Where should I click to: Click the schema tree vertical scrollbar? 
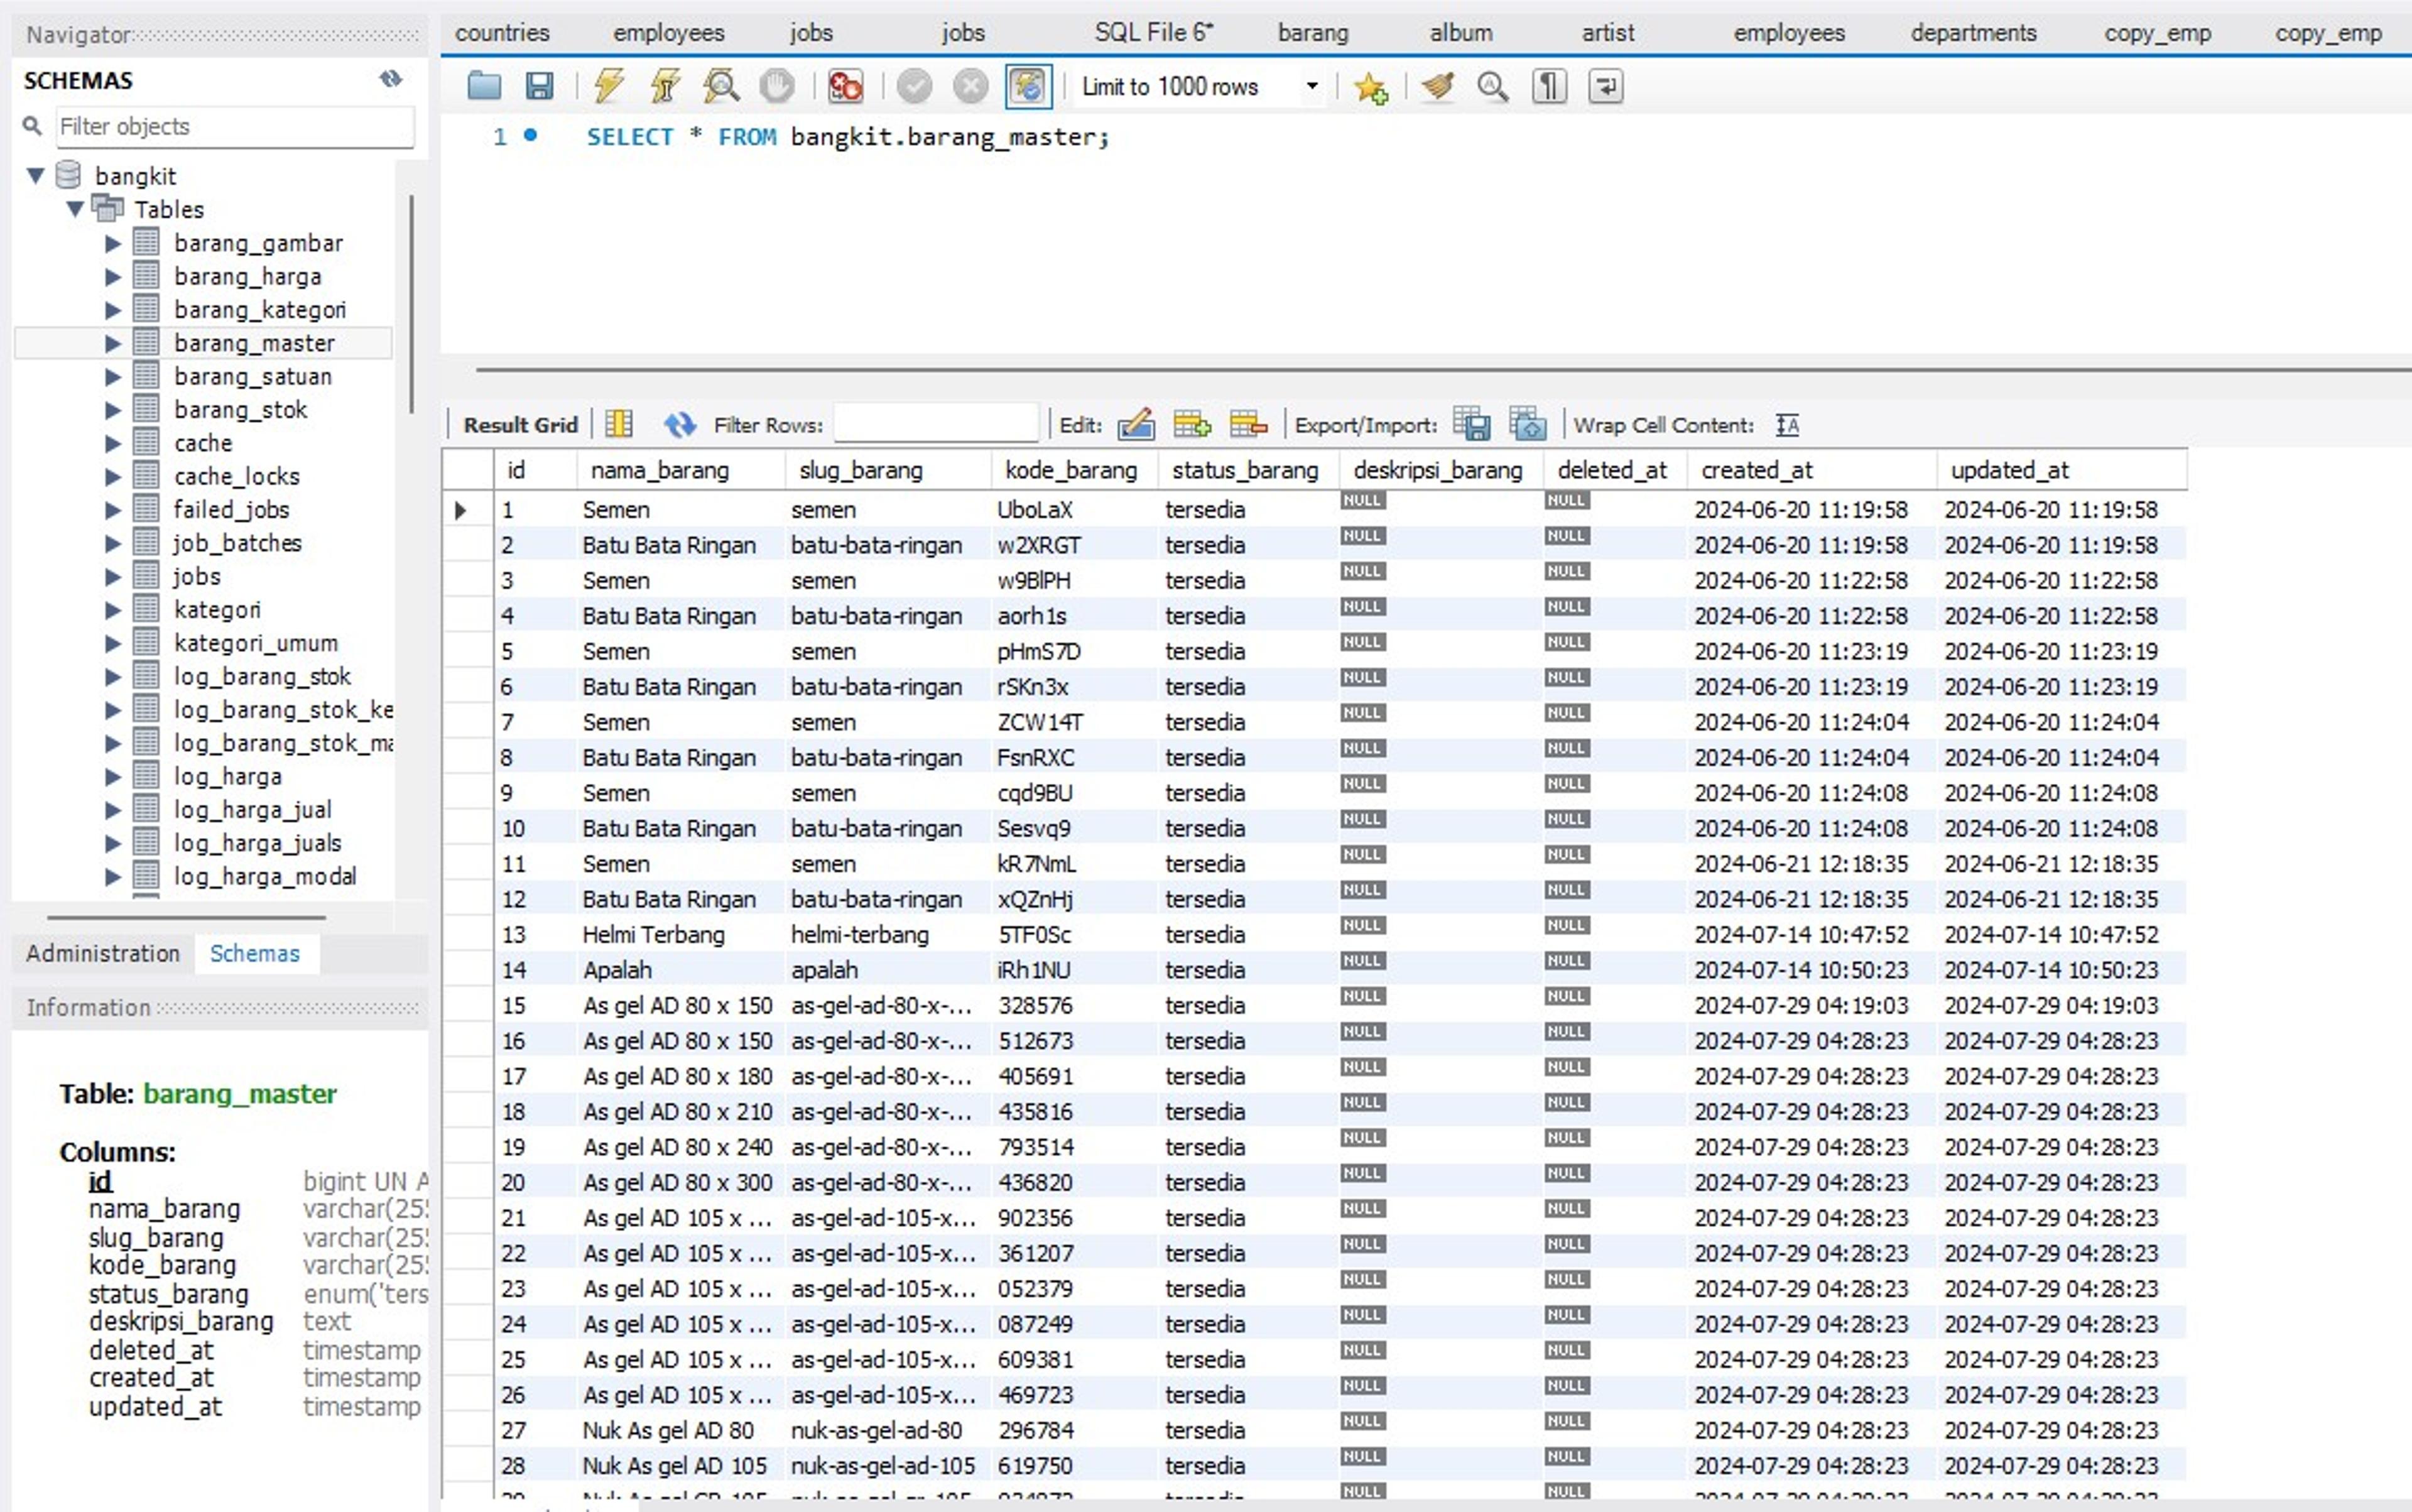tap(411, 305)
